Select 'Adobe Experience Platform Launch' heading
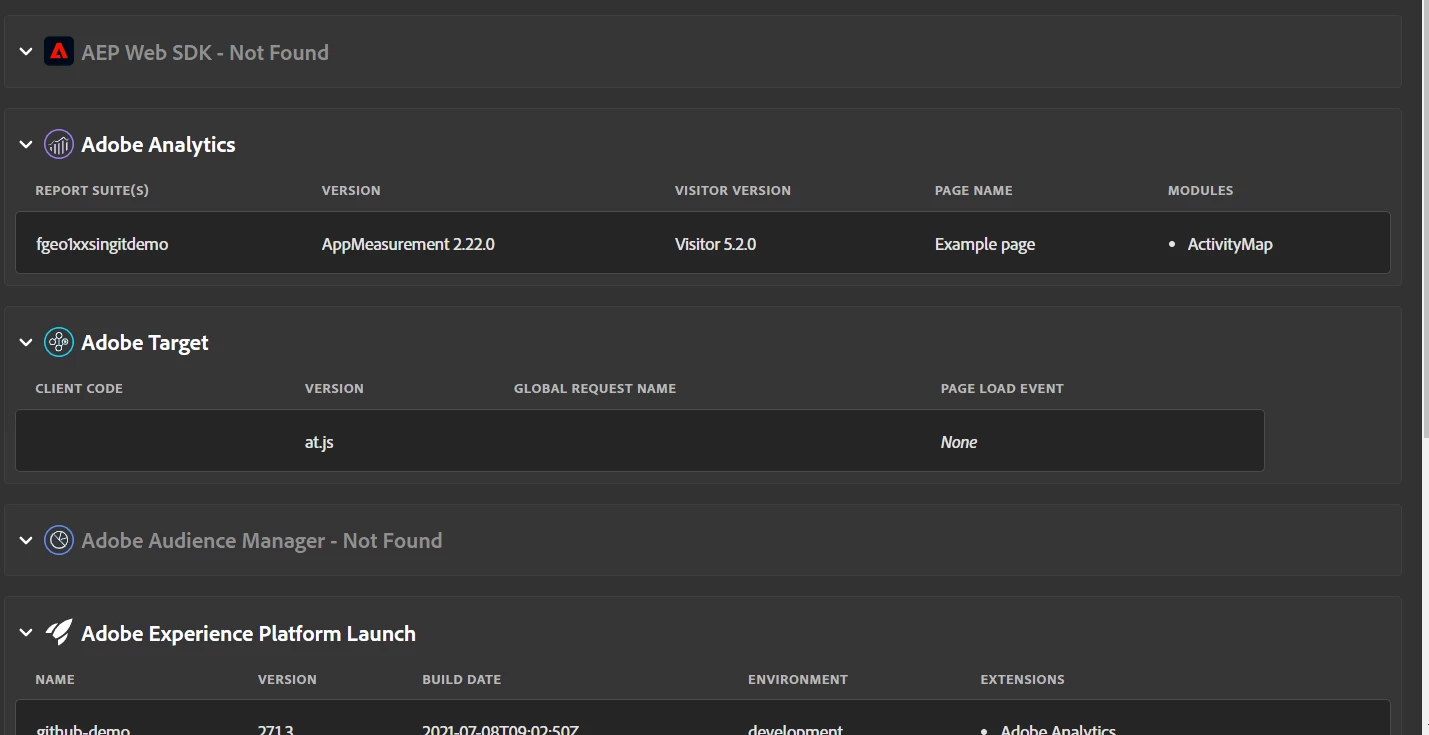The width and height of the screenshot is (1429, 735). 248,633
